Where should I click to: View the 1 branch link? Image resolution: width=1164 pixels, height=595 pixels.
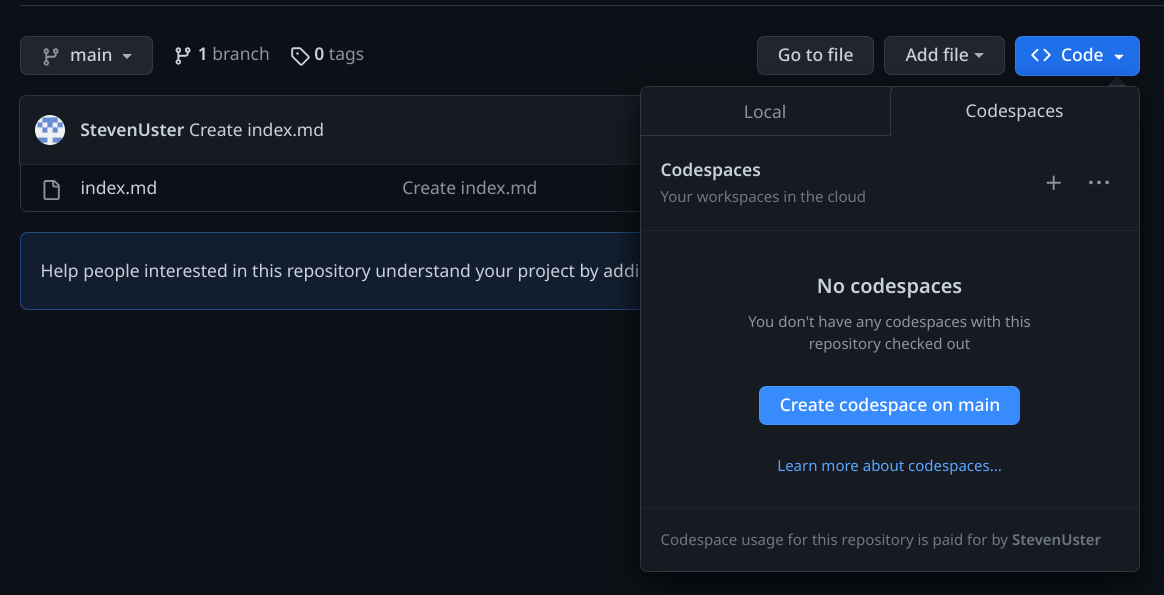point(222,55)
